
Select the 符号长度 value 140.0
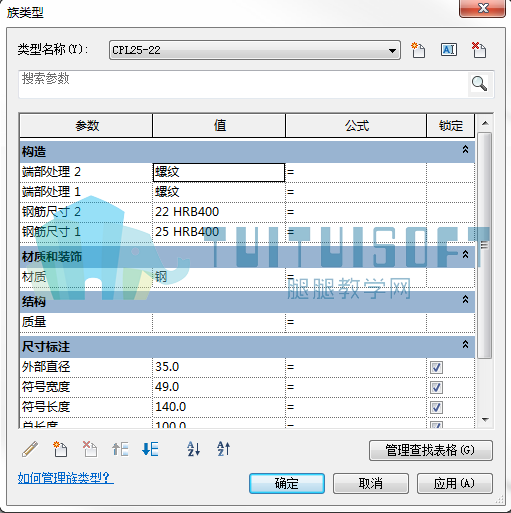pyautogui.click(x=219, y=407)
